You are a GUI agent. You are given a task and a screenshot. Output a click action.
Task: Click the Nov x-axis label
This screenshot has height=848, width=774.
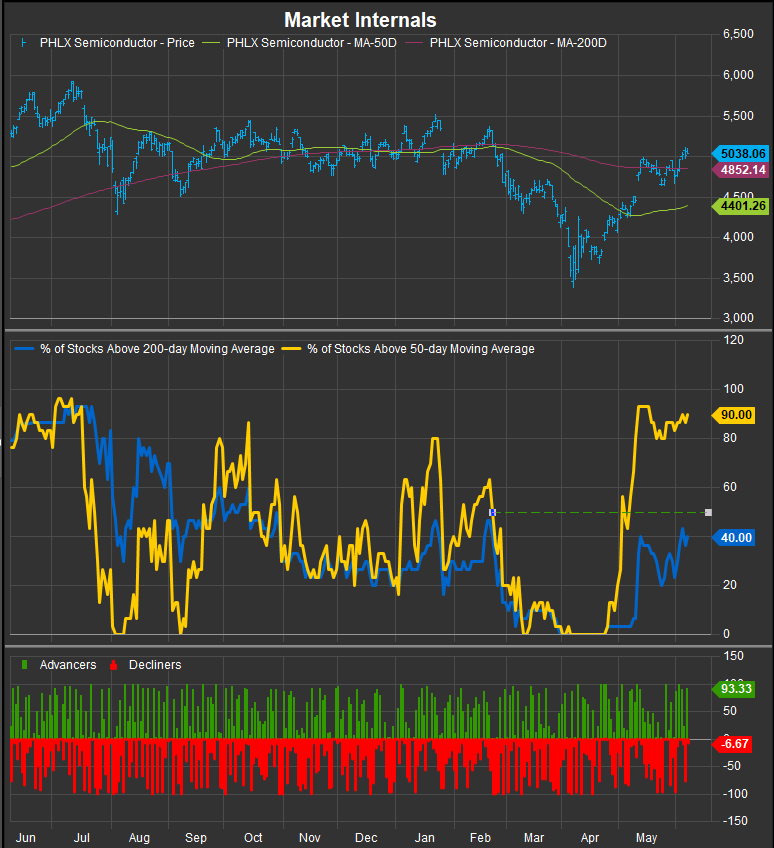pos(309,838)
